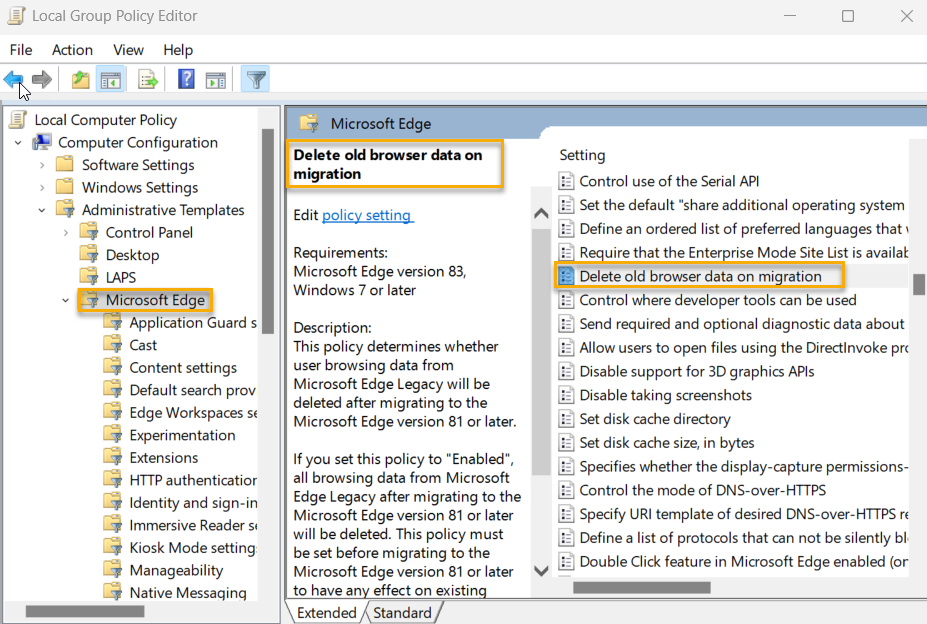Screen dimensions: 927x624
Task: Open the View menu
Action: pos(128,50)
